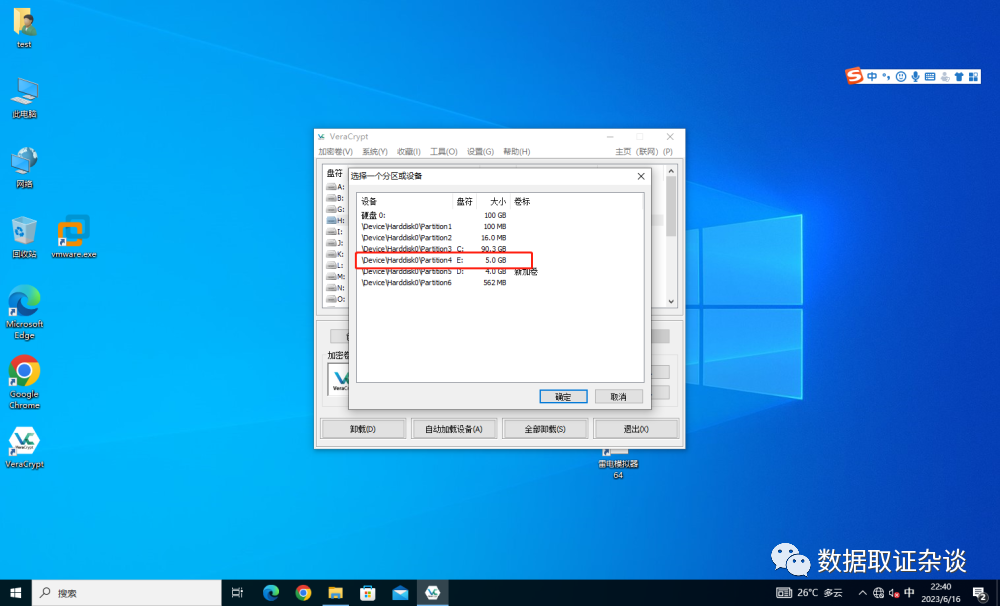This screenshot has width=1000, height=606.
Task: Open the 此电脑 desktop icon
Action: [24, 98]
